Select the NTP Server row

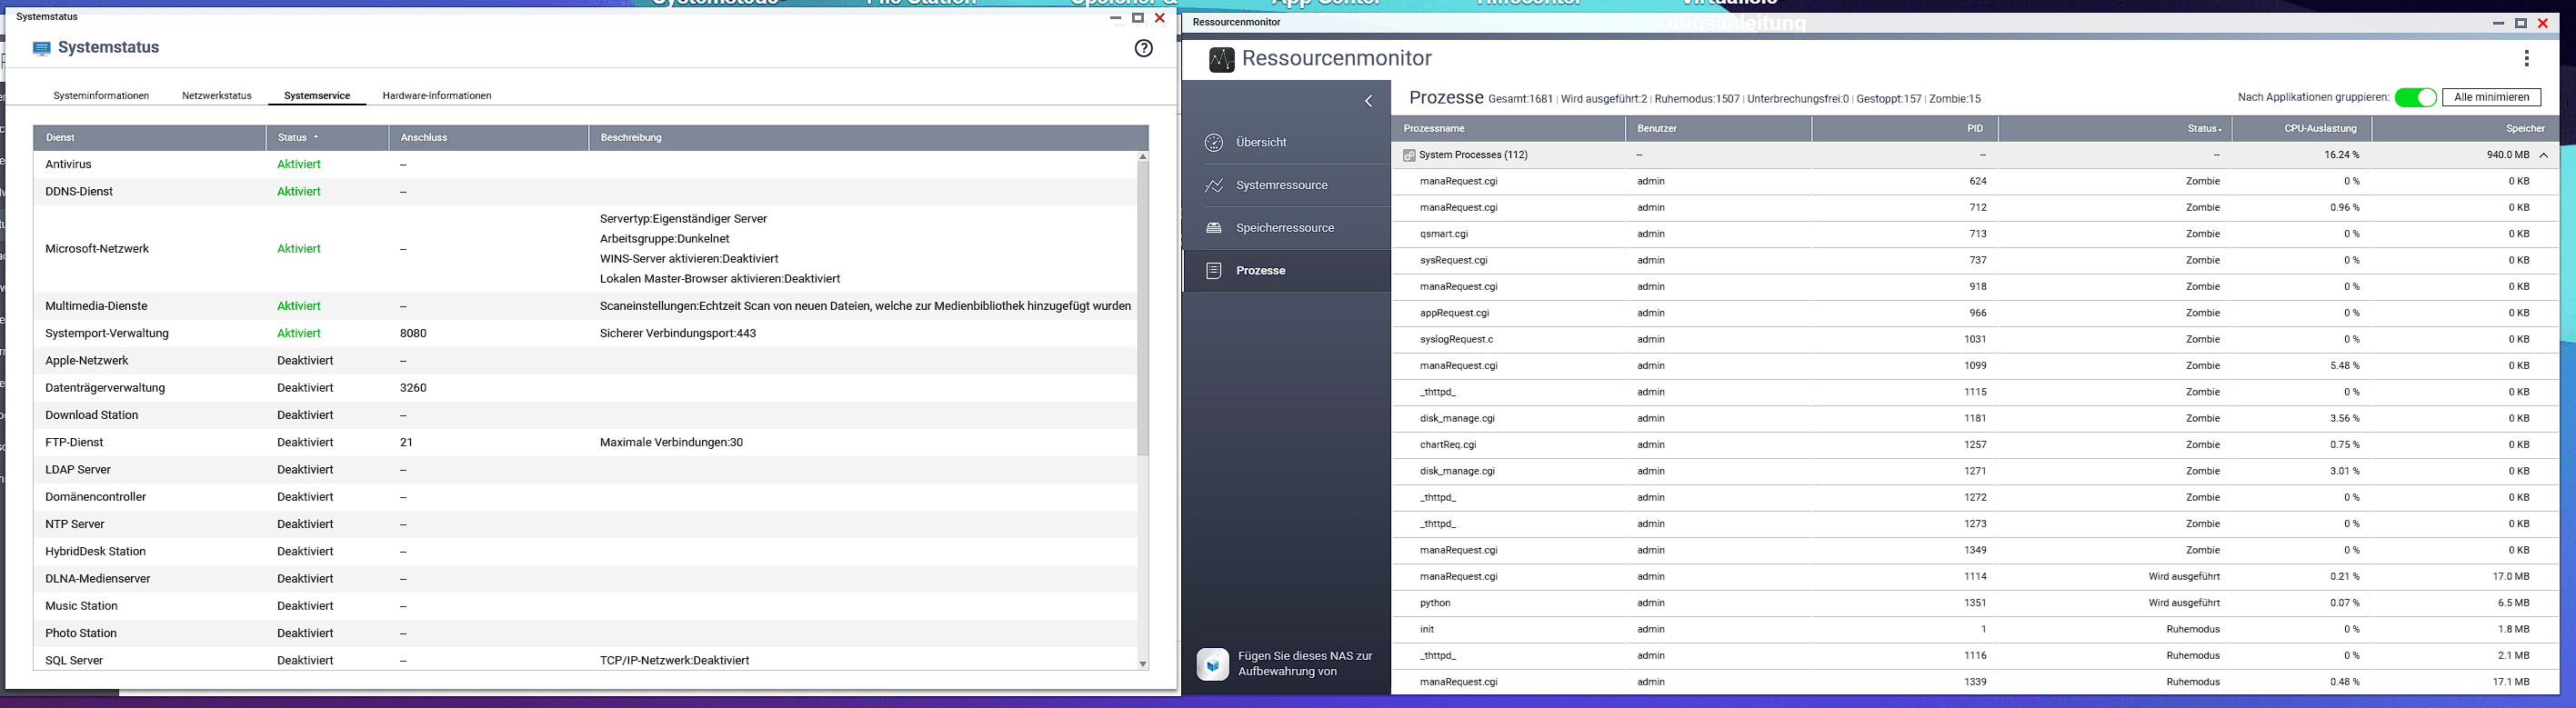click(585, 524)
